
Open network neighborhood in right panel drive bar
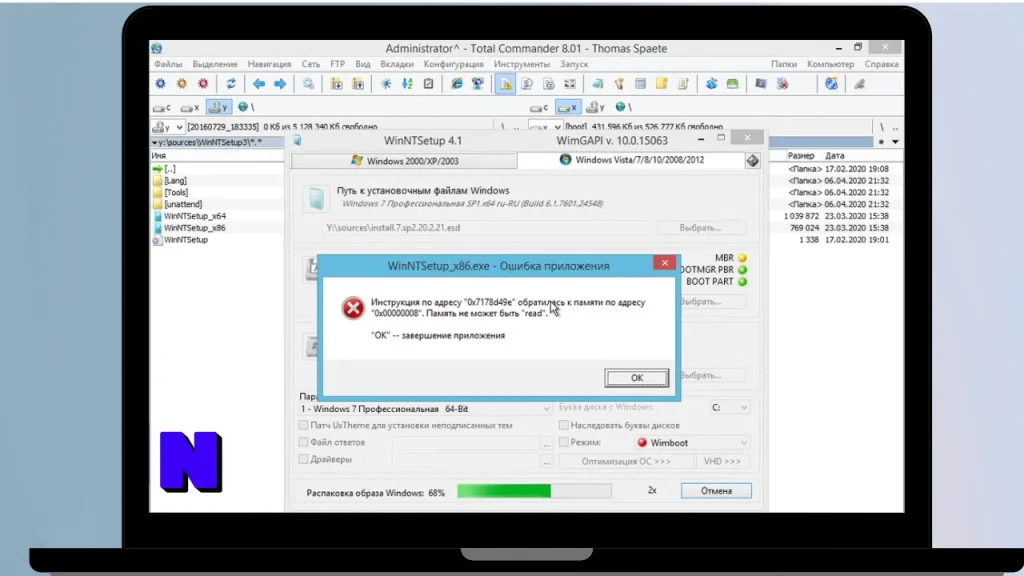click(x=624, y=107)
